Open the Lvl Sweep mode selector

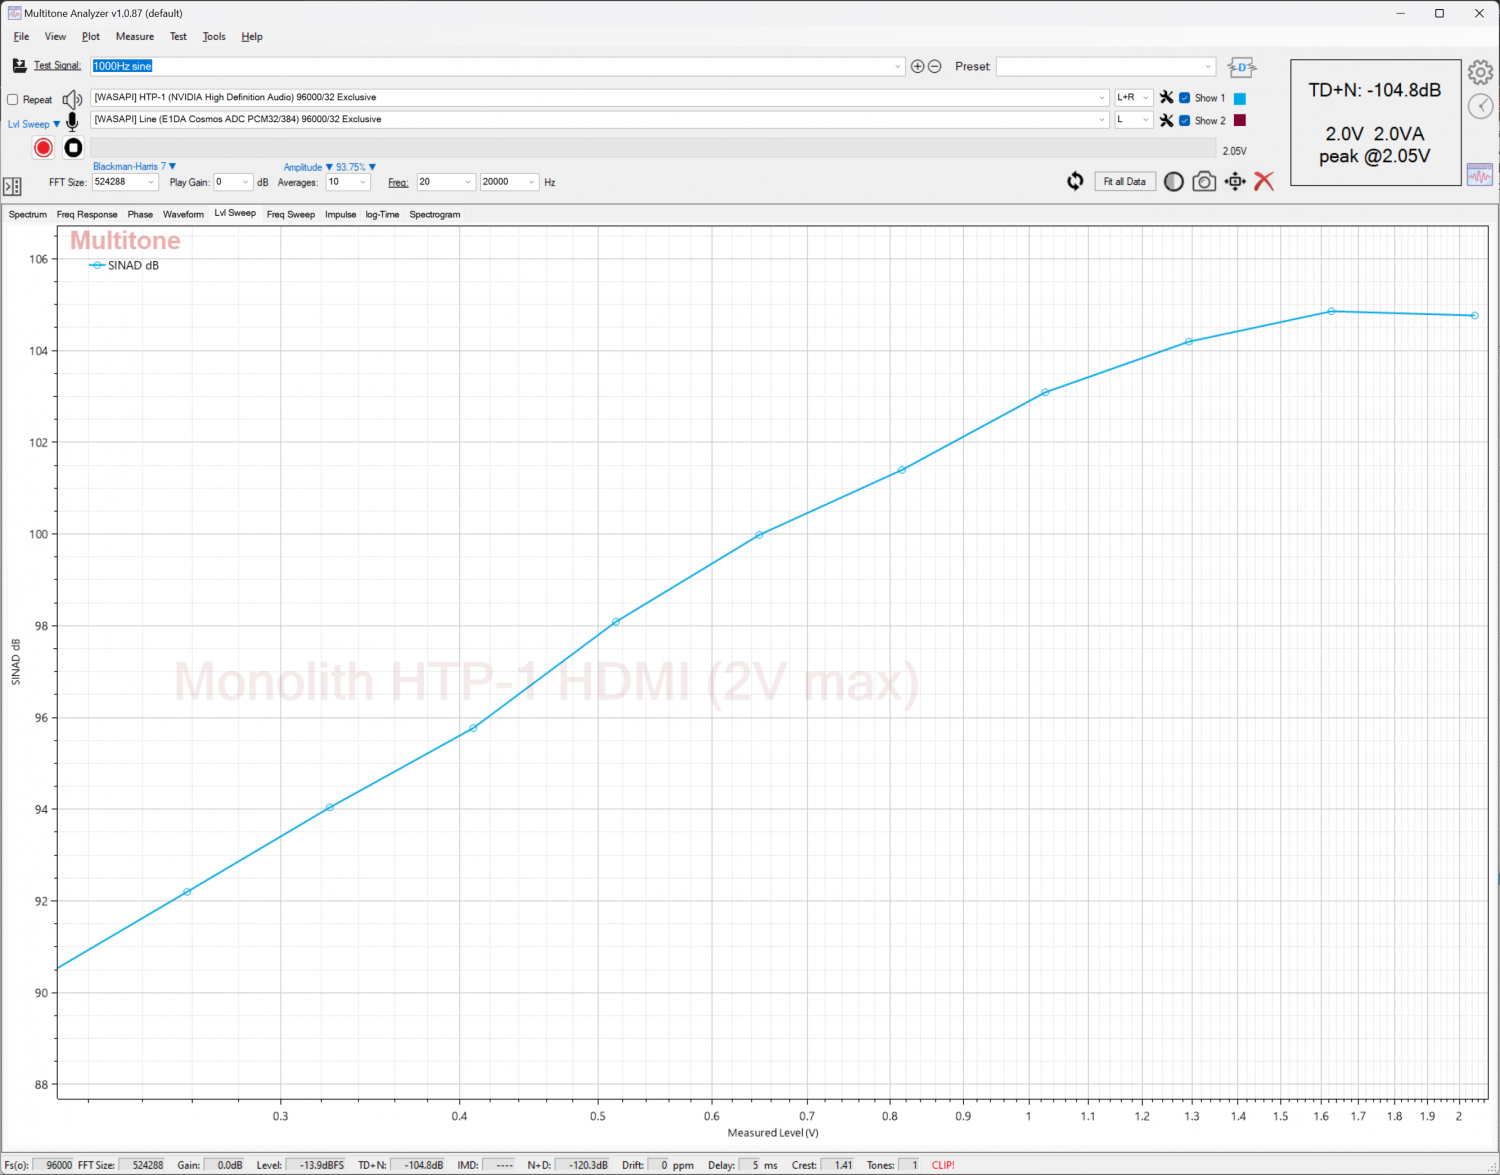(34, 124)
